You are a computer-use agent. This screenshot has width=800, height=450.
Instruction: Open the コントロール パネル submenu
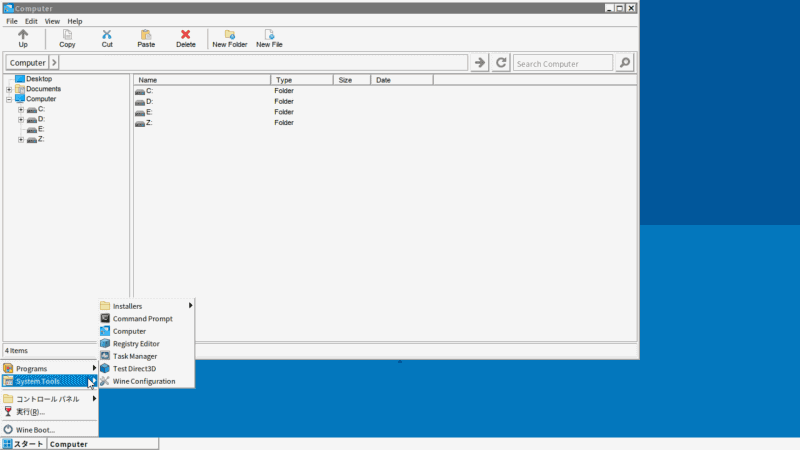(x=49, y=399)
